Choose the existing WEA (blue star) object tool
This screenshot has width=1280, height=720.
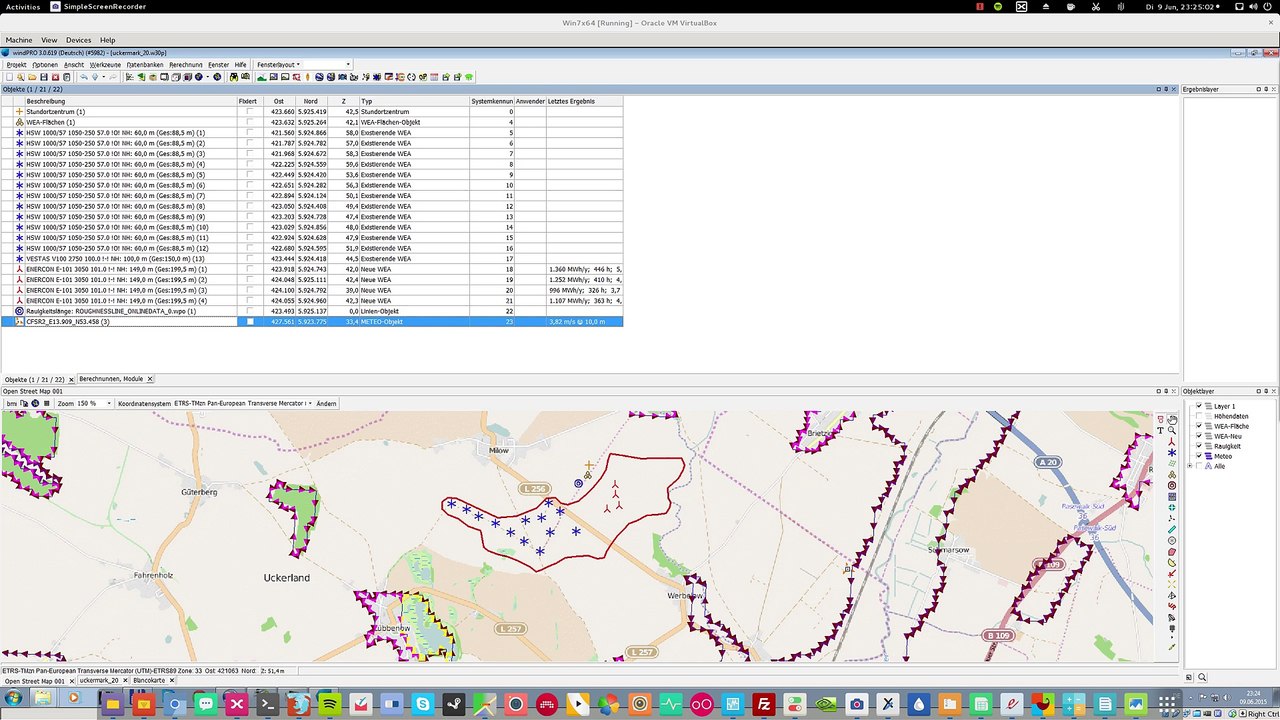click(1172, 453)
